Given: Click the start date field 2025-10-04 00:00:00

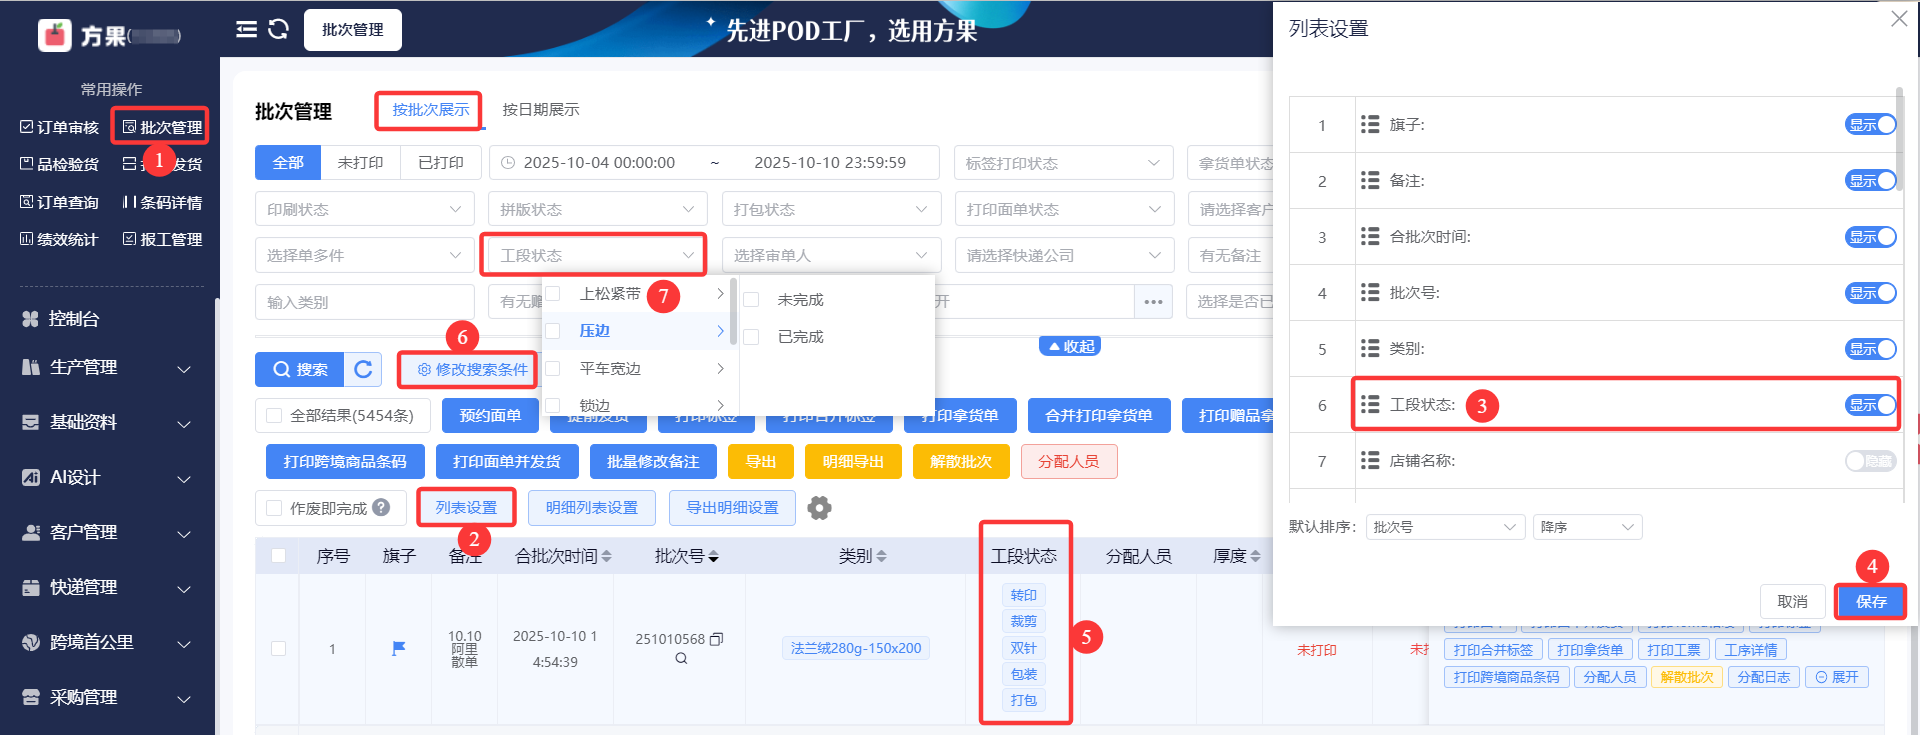Looking at the screenshot, I should (x=599, y=163).
